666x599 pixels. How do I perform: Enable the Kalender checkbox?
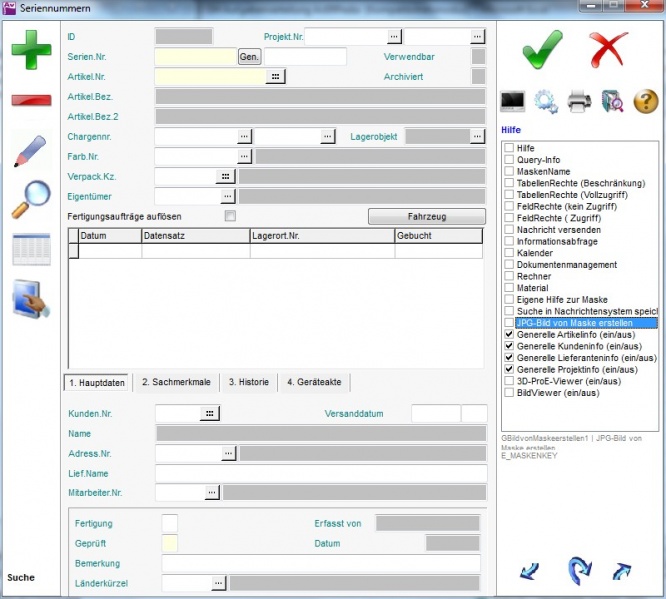(x=510, y=253)
